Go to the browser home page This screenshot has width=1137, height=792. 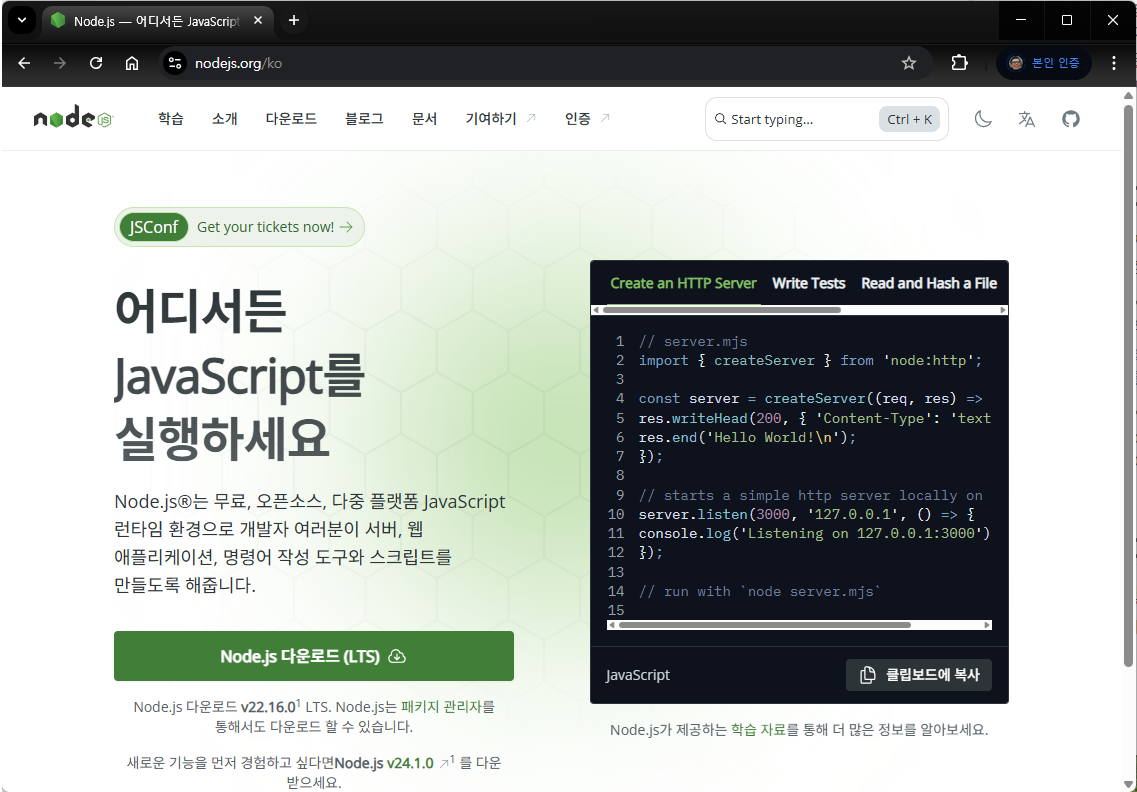point(132,63)
